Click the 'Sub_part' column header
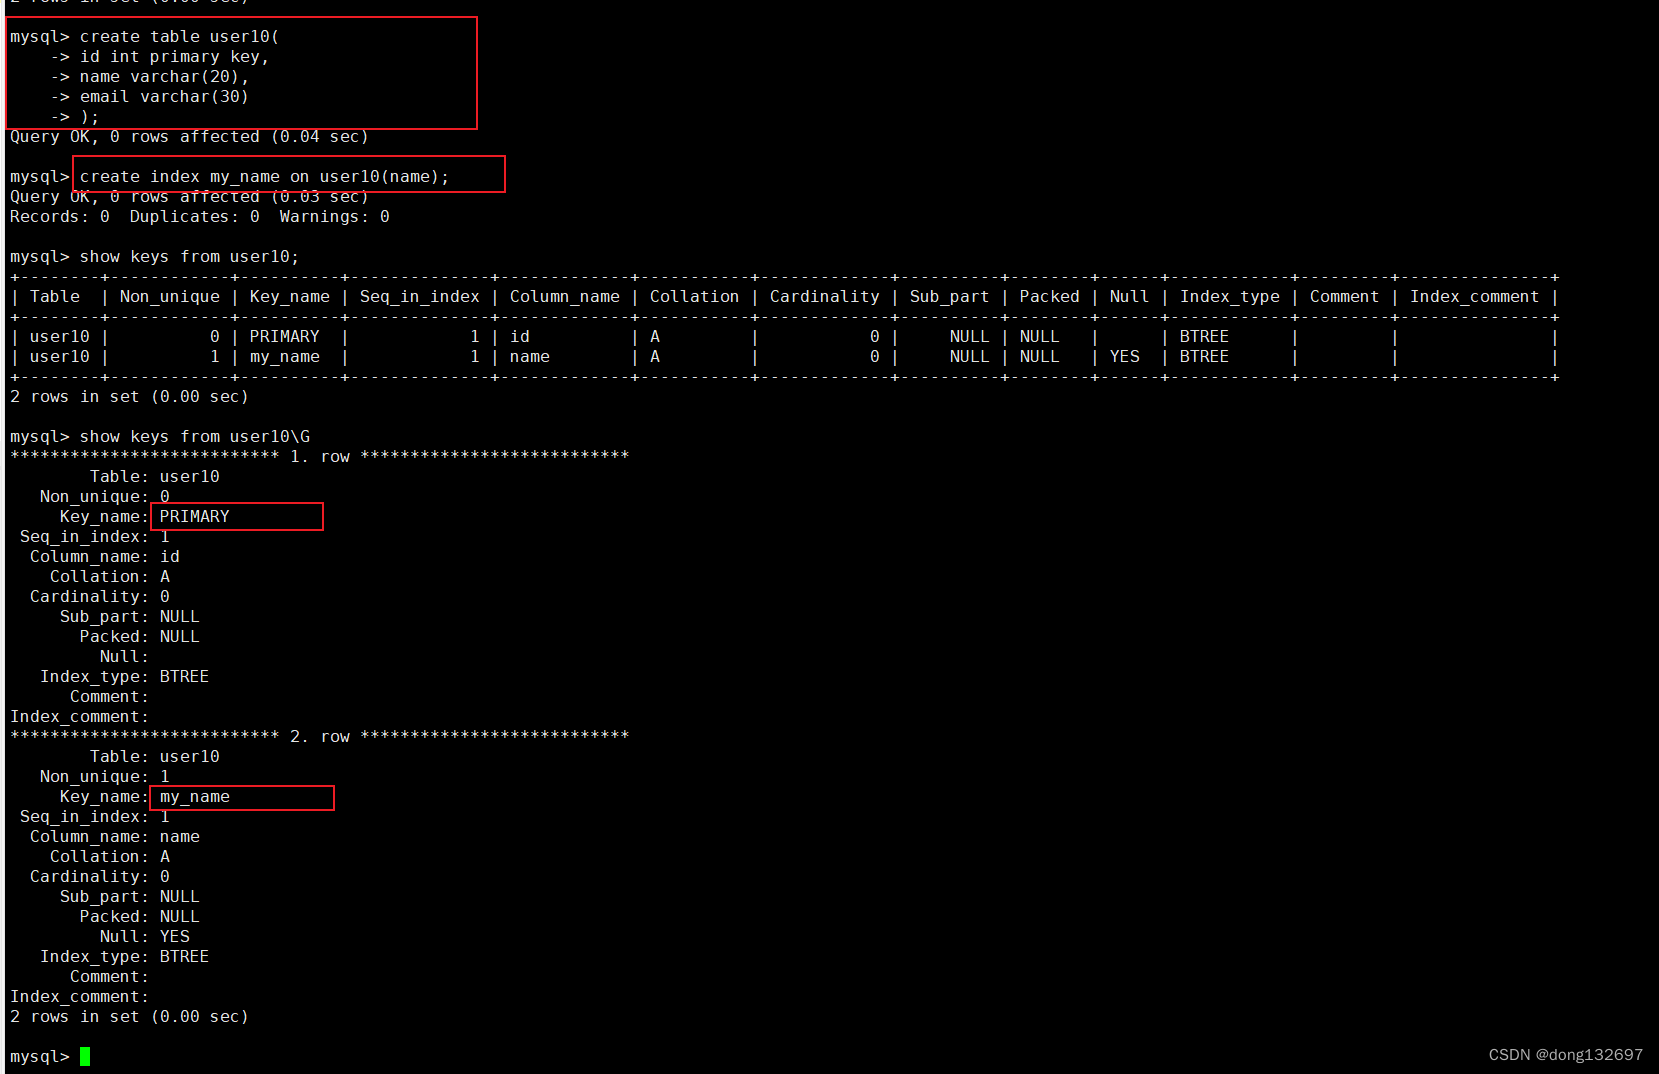Image resolution: width=1659 pixels, height=1074 pixels. 950,297
